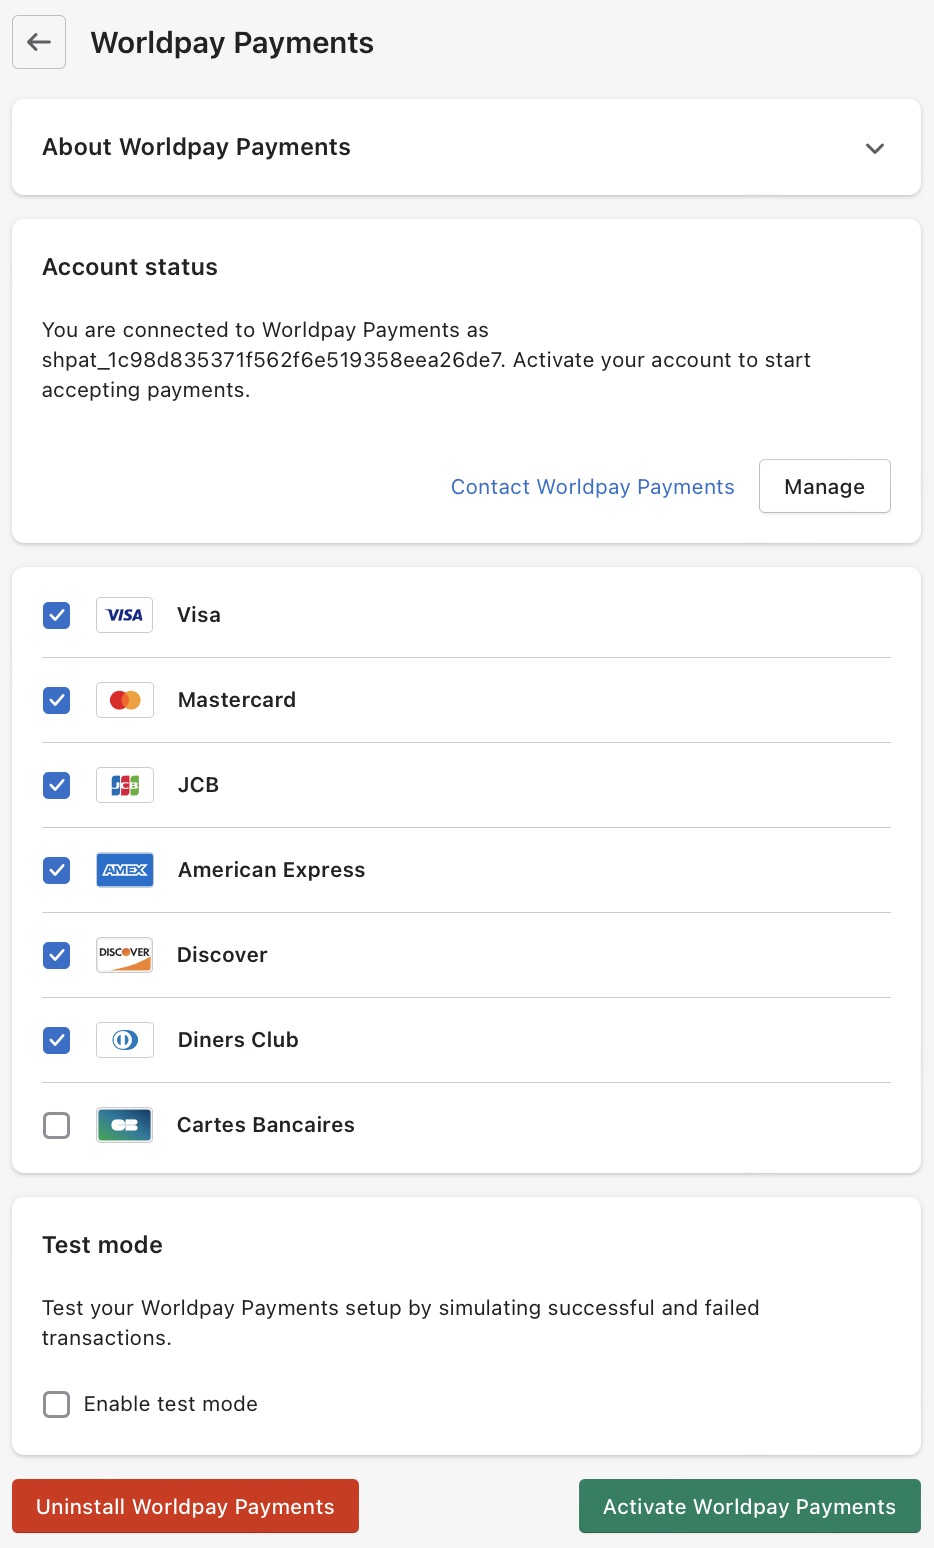
Task: Click the Discover card logo
Action: click(x=125, y=955)
